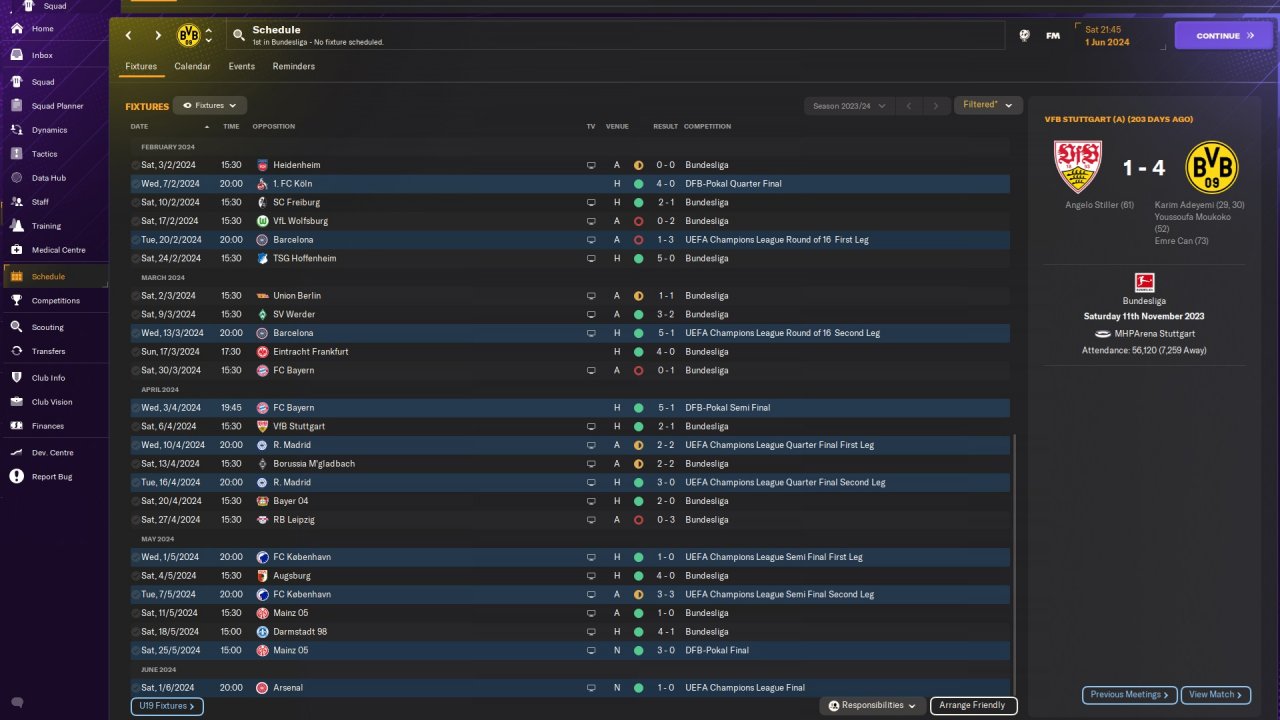
Task: Click the fixtures list vertical scrollbar
Action: point(1014,564)
